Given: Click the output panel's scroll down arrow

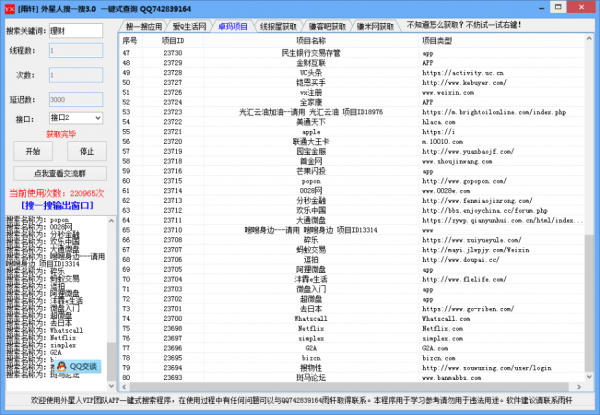Looking at the screenshot, I should [x=111, y=386].
